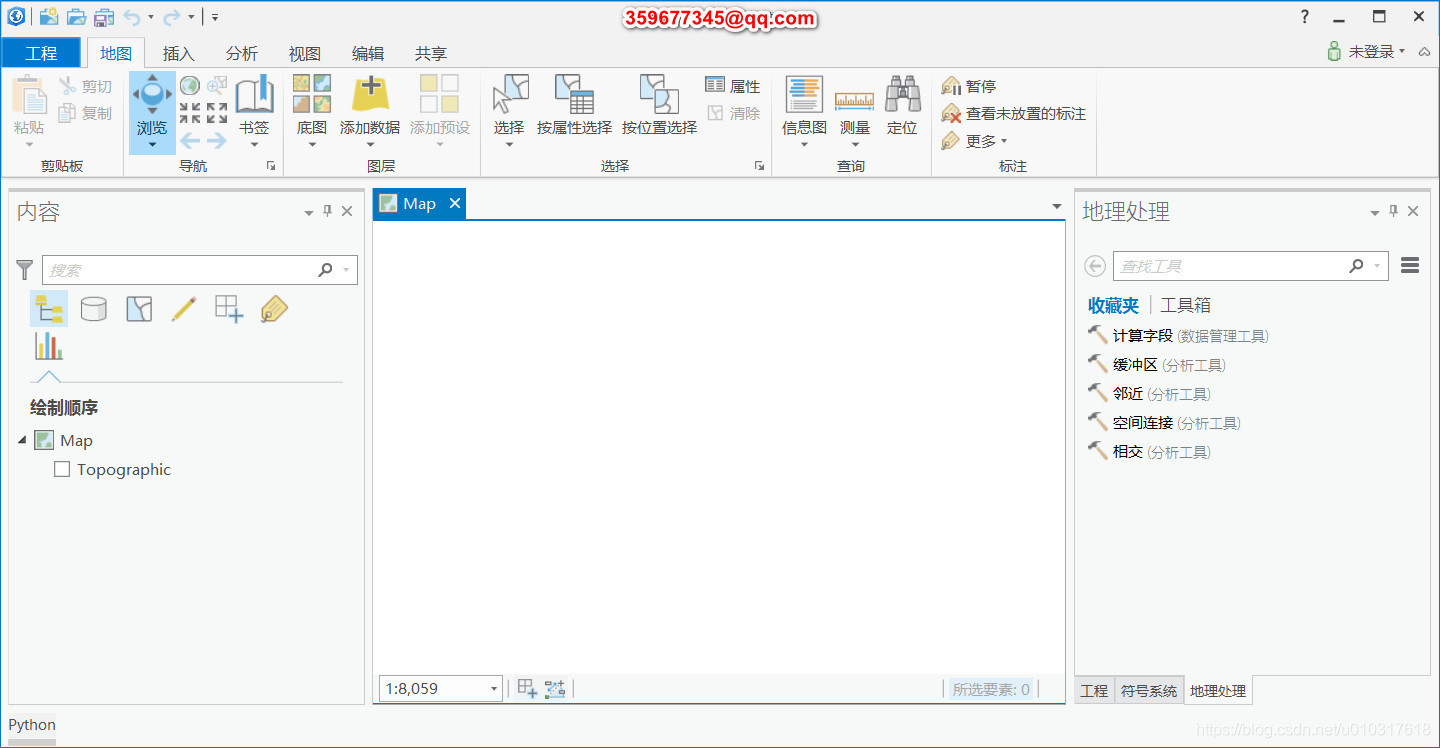
Task: Click the open project quick access icon
Action: (x=76, y=17)
